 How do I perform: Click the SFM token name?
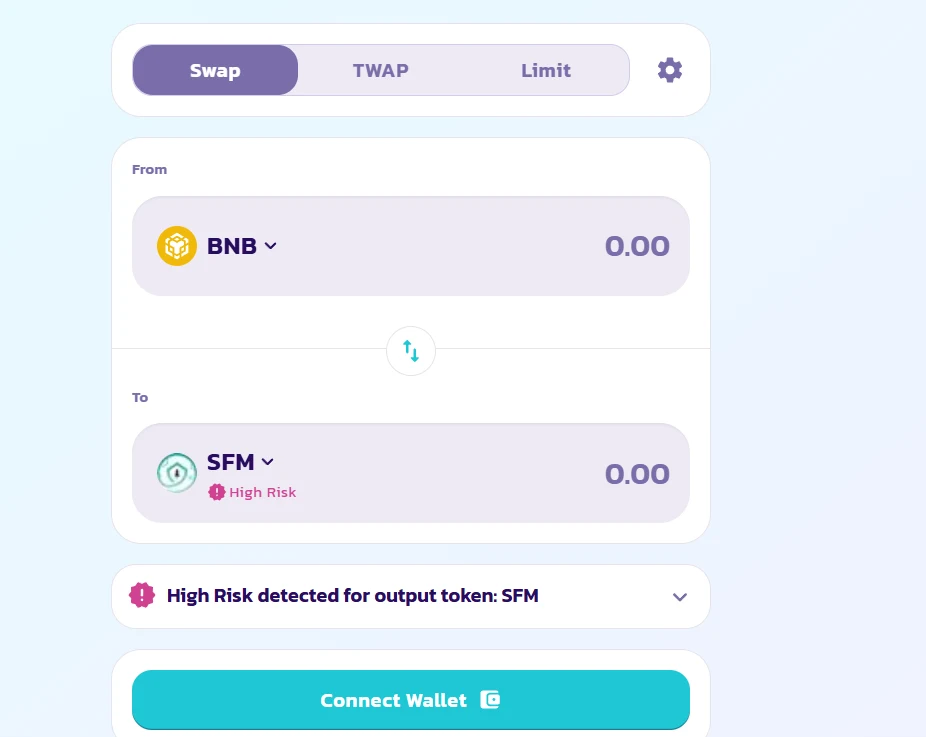click(x=230, y=462)
